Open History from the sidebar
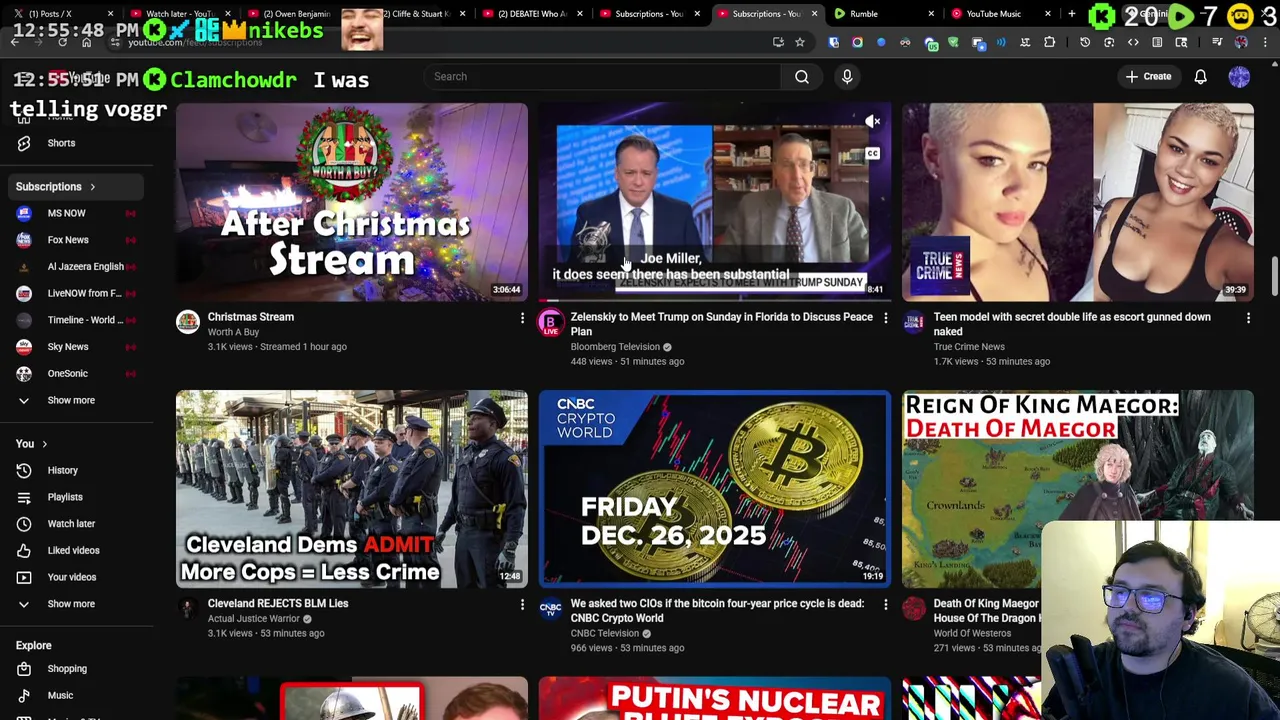The height and width of the screenshot is (720, 1280). coord(62,470)
